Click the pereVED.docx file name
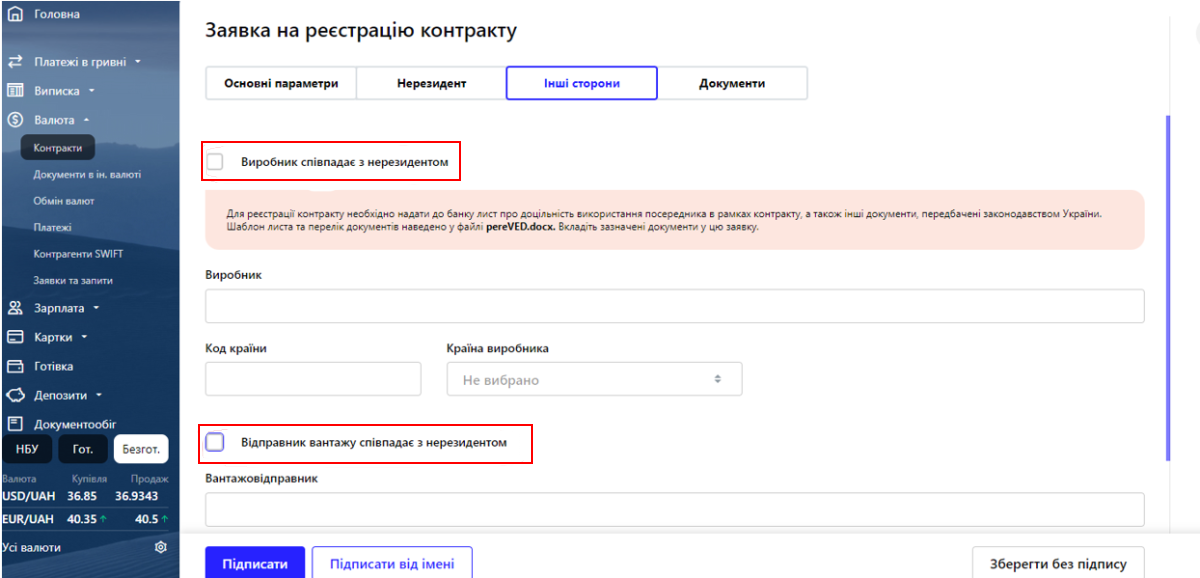 (520, 227)
